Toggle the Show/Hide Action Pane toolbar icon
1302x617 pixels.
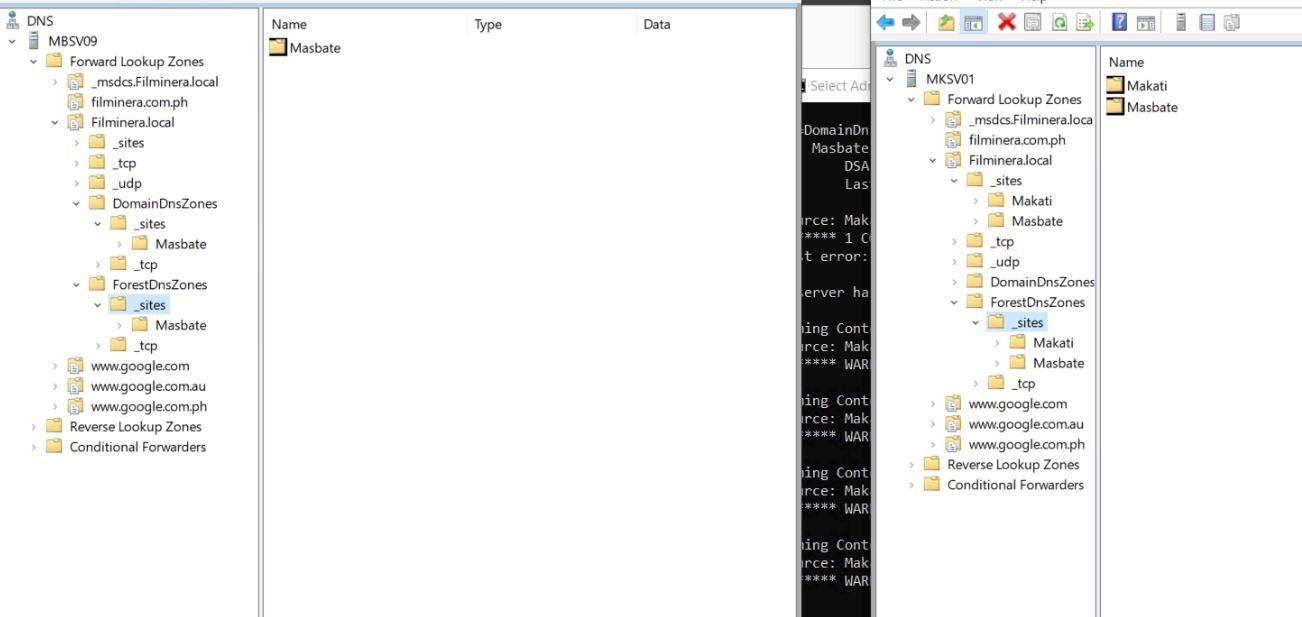click(x=1146, y=22)
